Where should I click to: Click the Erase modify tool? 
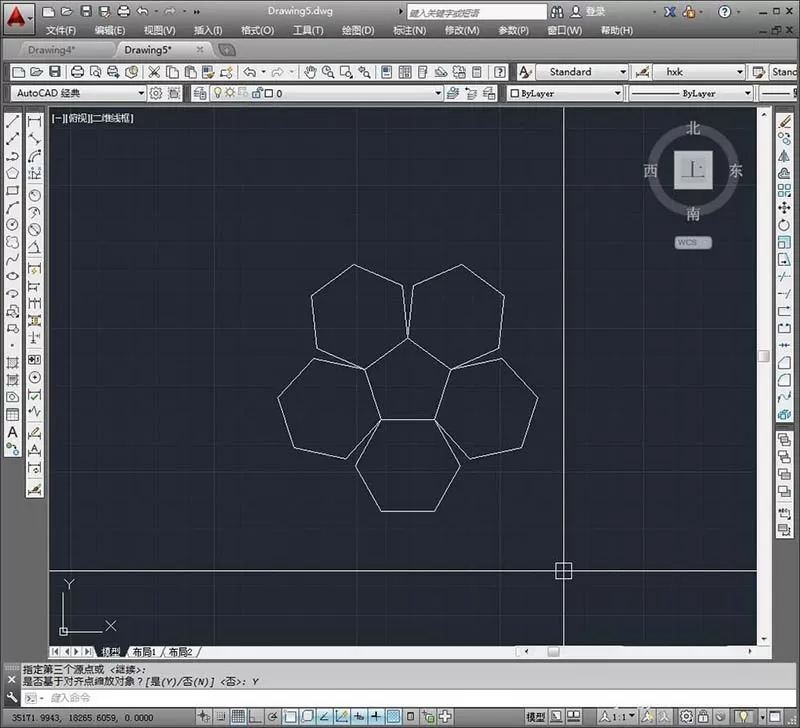click(784, 121)
